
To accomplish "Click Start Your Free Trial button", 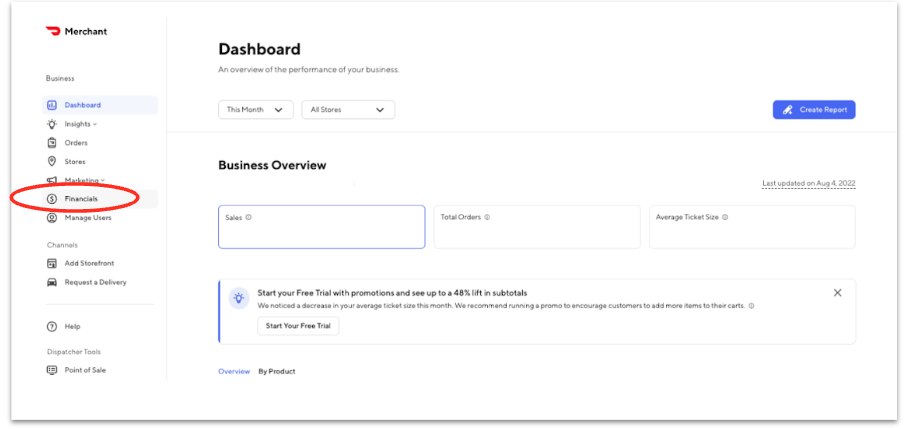I will pos(299,326).
